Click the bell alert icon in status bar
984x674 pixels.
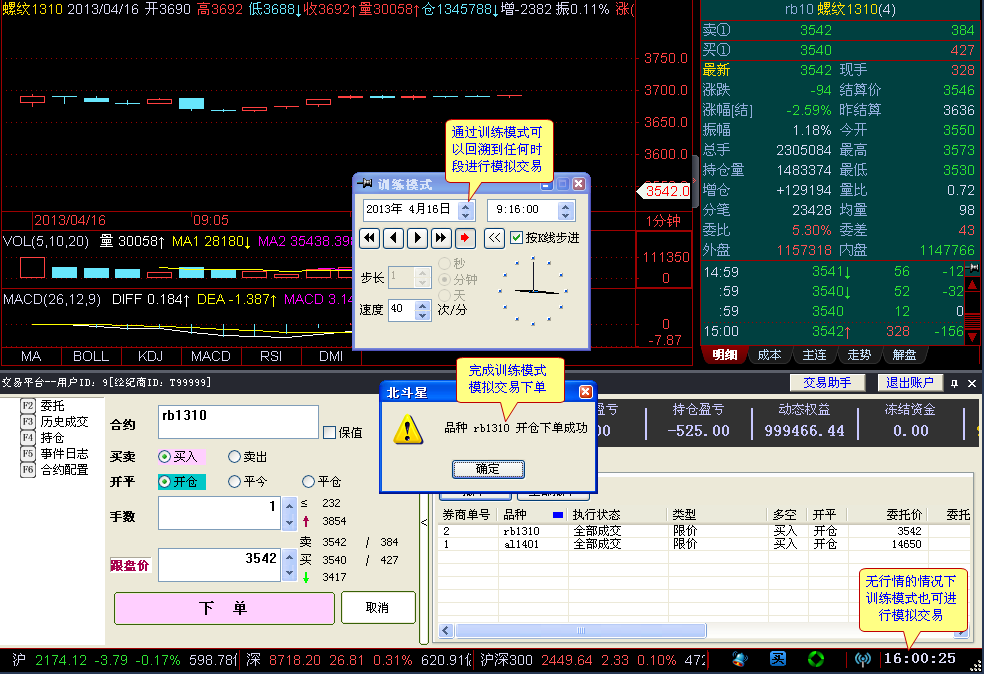[740, 660]
